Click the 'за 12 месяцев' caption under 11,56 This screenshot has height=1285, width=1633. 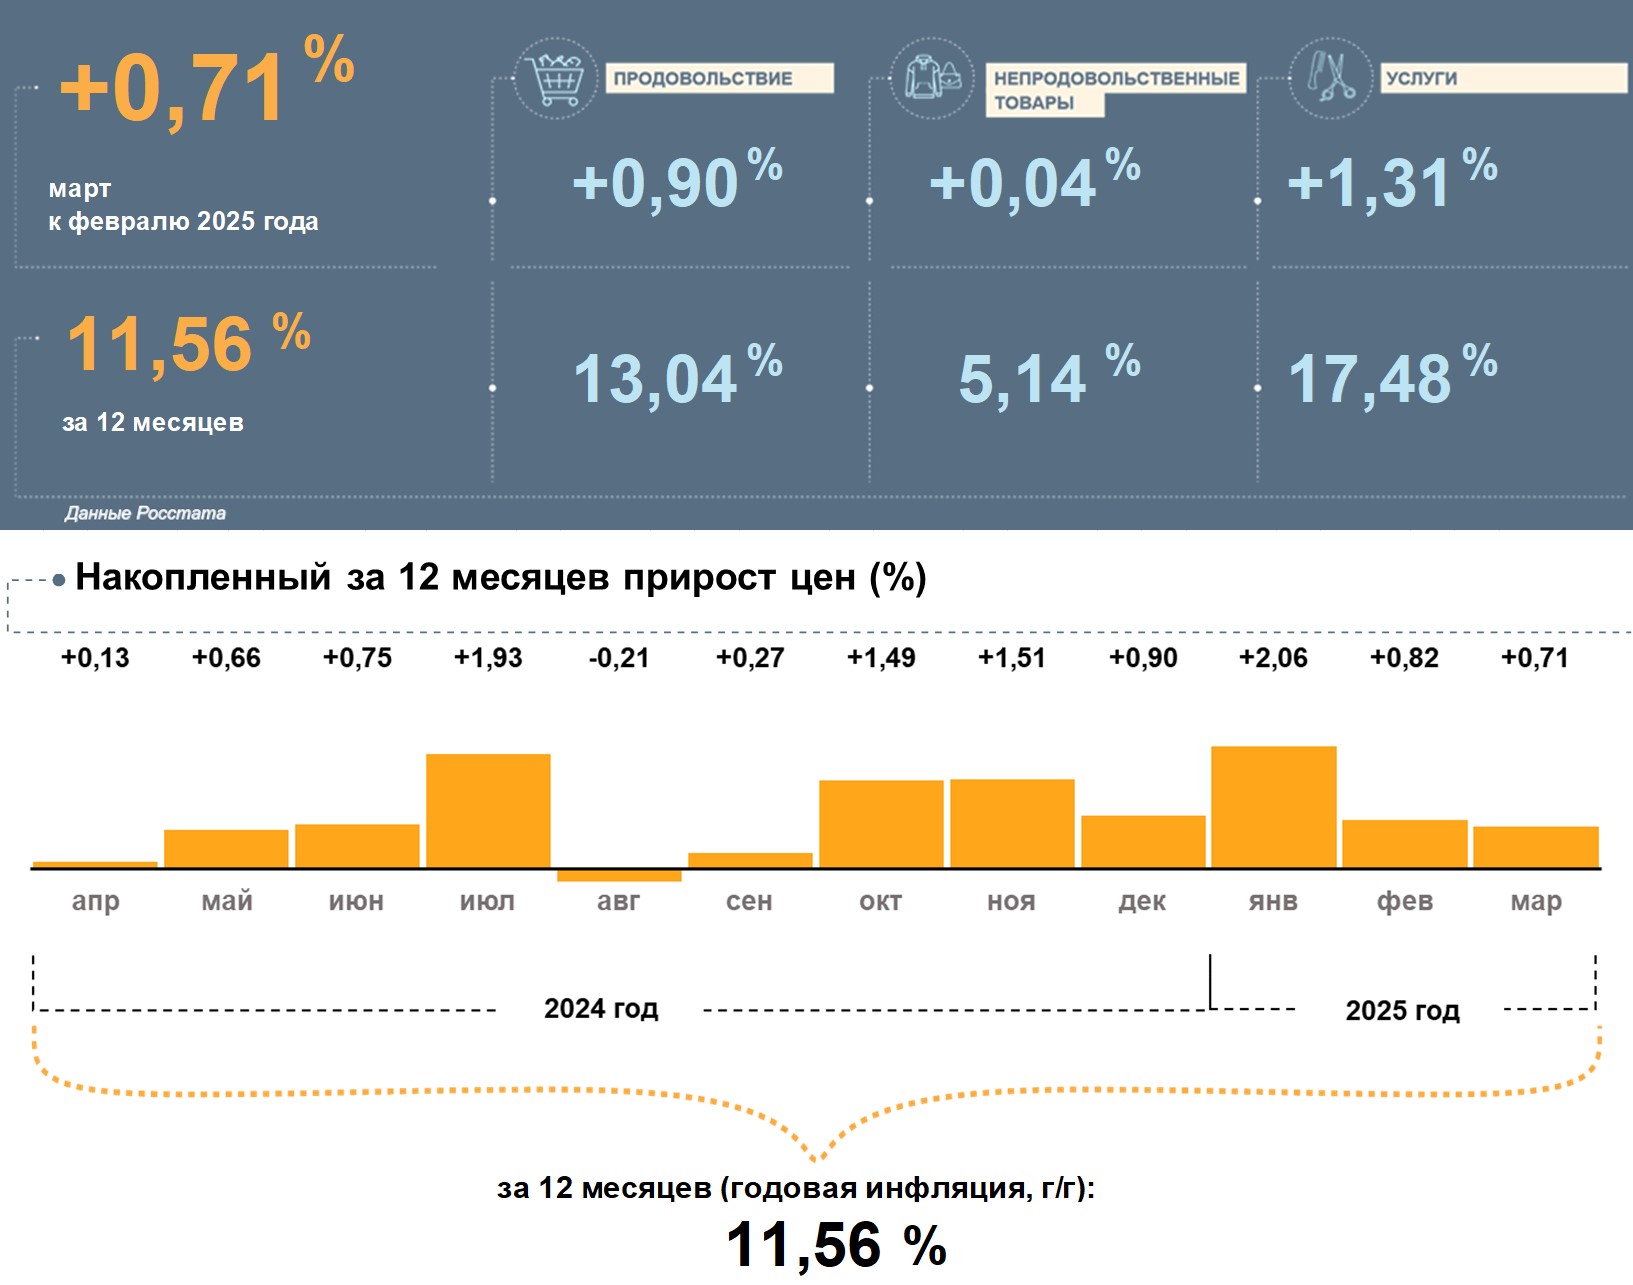coord(153,422)
